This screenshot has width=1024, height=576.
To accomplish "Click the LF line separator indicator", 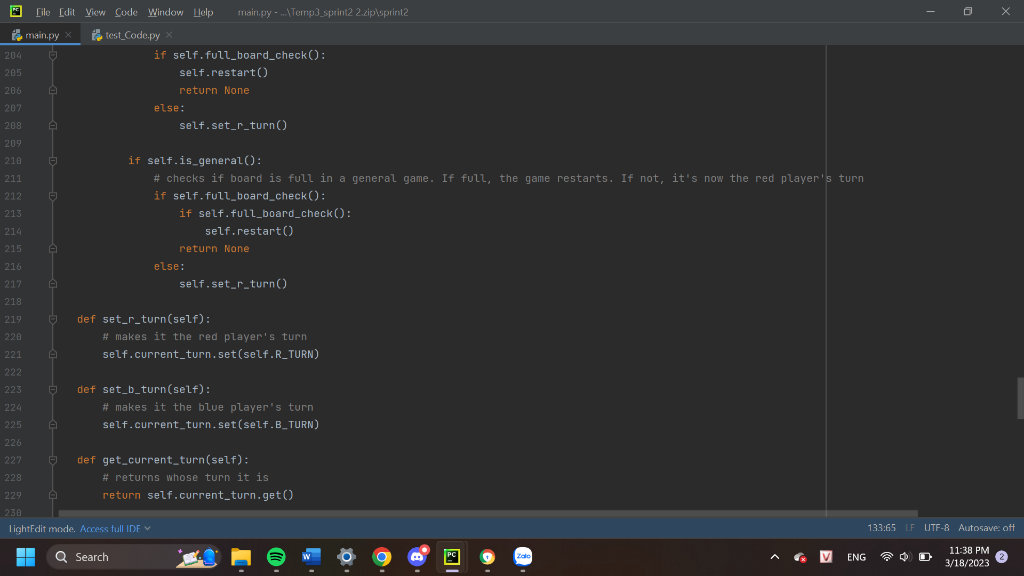I will coord(910,528).
